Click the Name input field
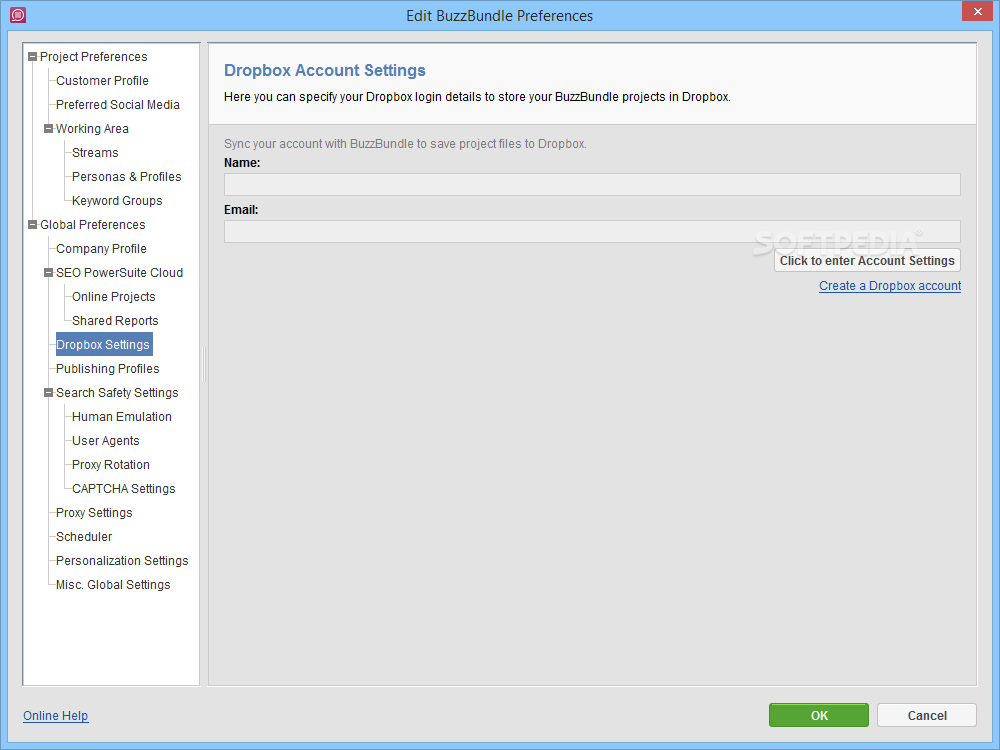Image resolution: width=1000 pixels, height=750 pixels. (x=592, y=184)
